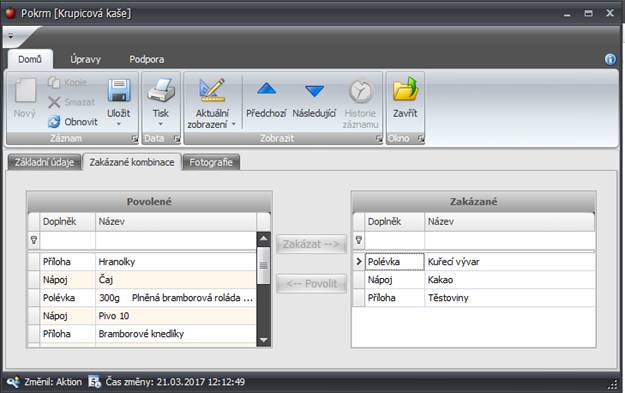Viewport: 625px width, 393px height.
Task: Open the Fotografie tab
Action: click(211, 162)
